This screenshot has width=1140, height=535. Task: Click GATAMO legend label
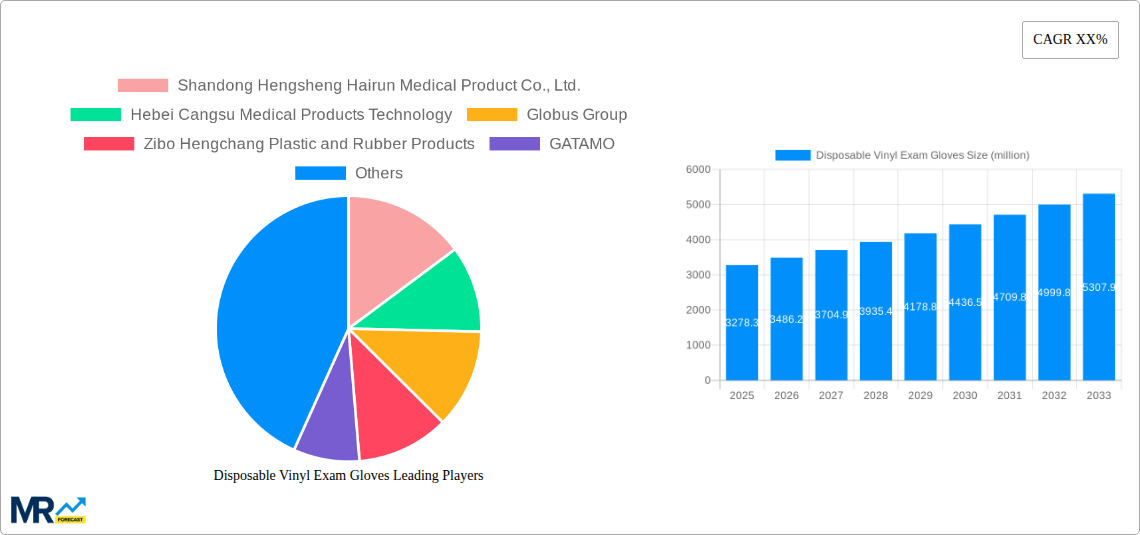[x=582, y=144]
